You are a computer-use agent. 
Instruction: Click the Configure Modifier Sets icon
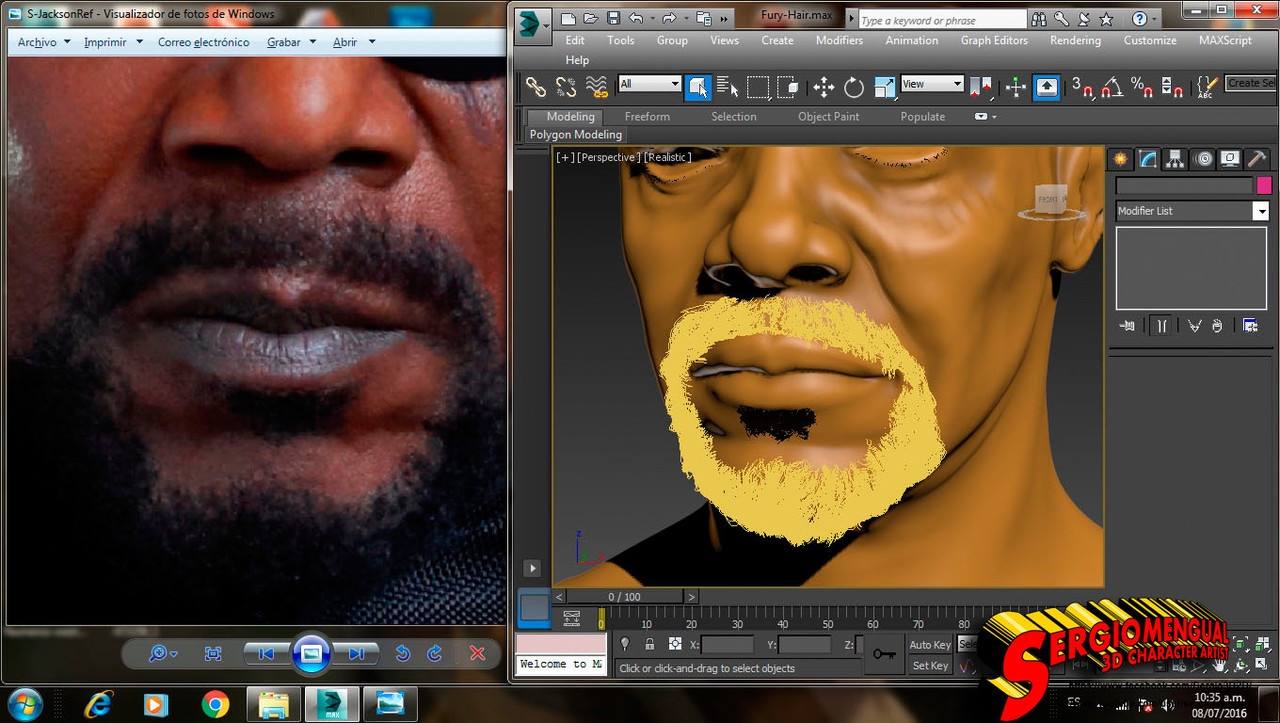[1250, 325]
